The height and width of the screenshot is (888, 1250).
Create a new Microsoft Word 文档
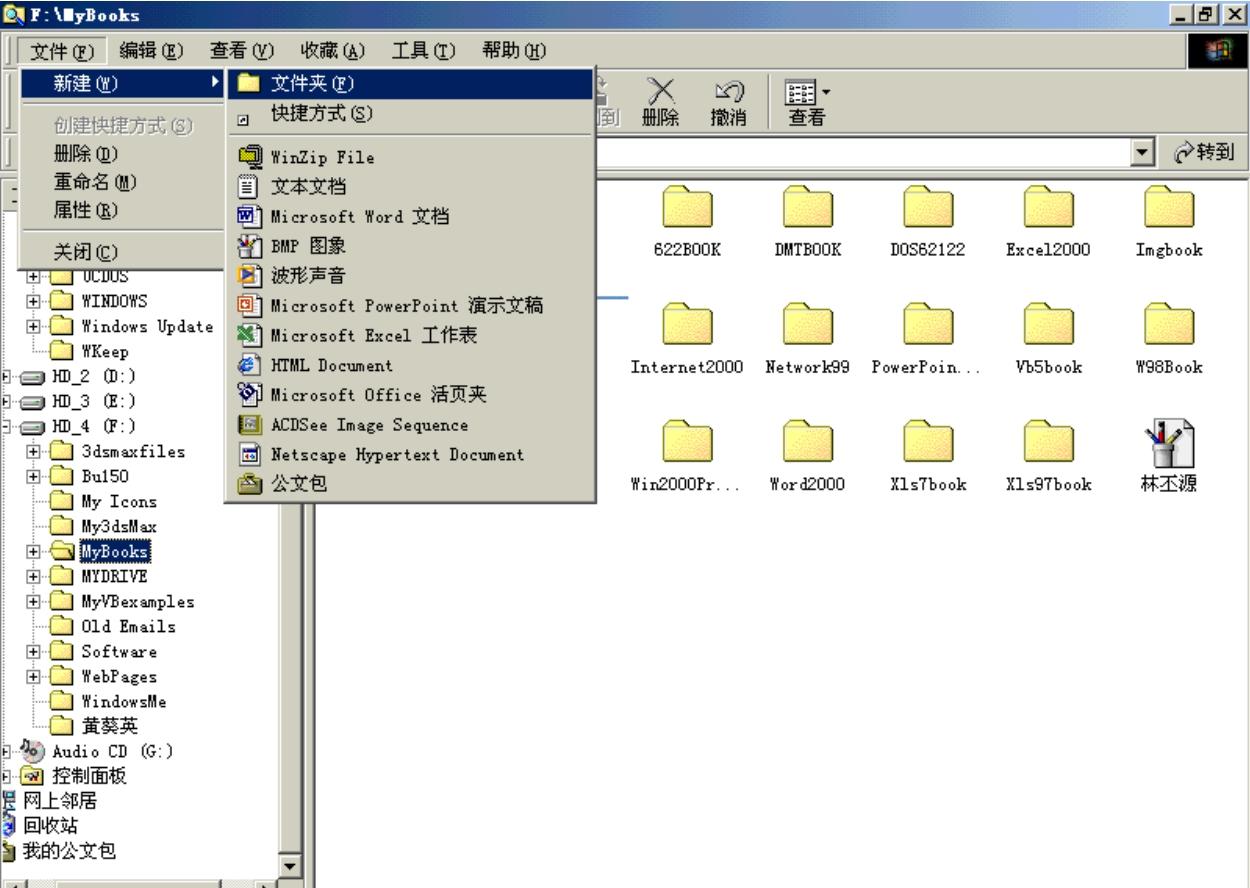click(x=410, y=216)
